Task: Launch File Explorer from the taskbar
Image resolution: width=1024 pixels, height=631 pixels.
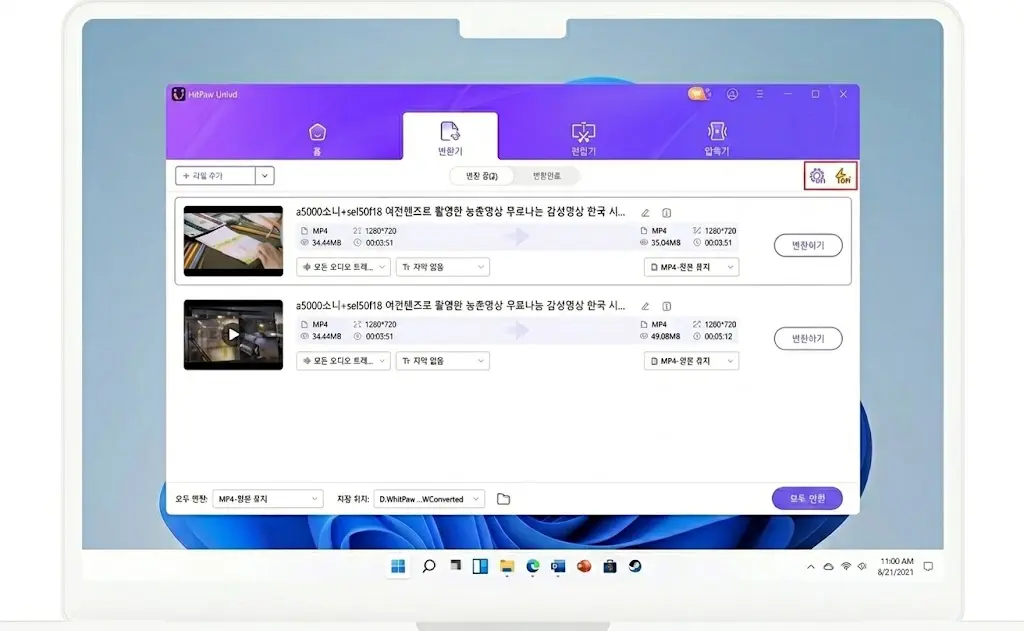Action: [x=507, y=566]
